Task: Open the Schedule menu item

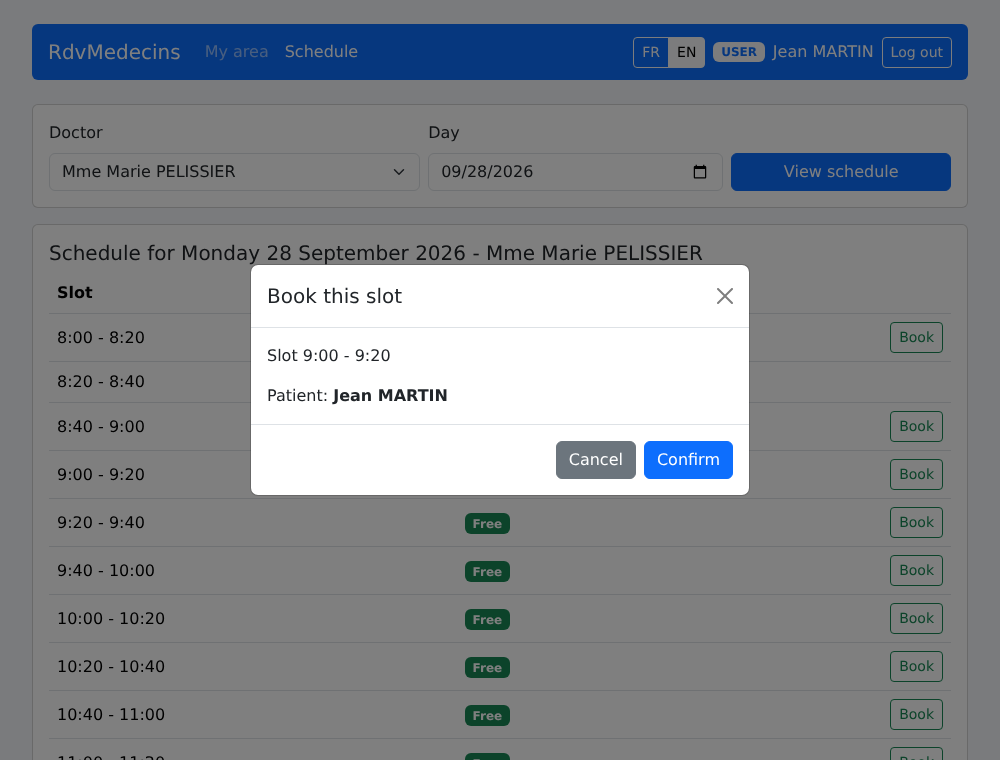Action: pyautogui.click(x=321, y=52)
